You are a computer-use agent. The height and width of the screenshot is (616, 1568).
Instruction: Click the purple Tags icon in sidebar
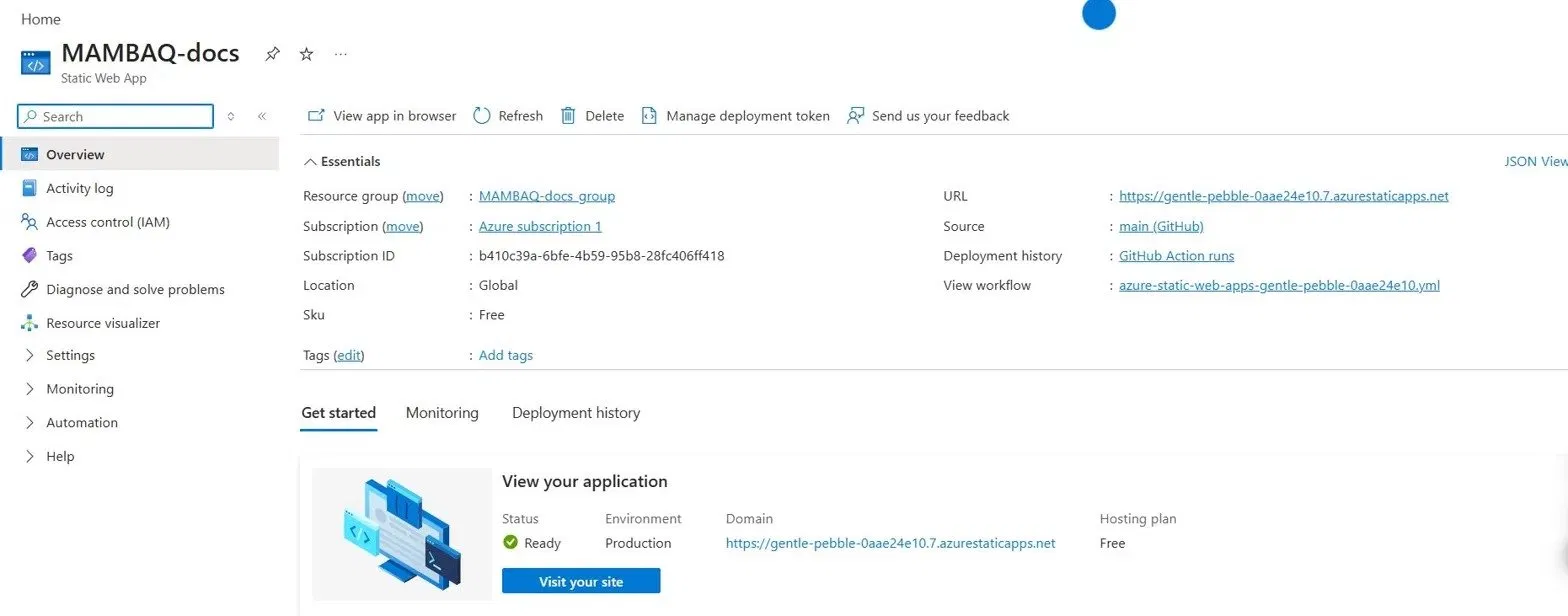pyautogui.click(x=30, y=256)
